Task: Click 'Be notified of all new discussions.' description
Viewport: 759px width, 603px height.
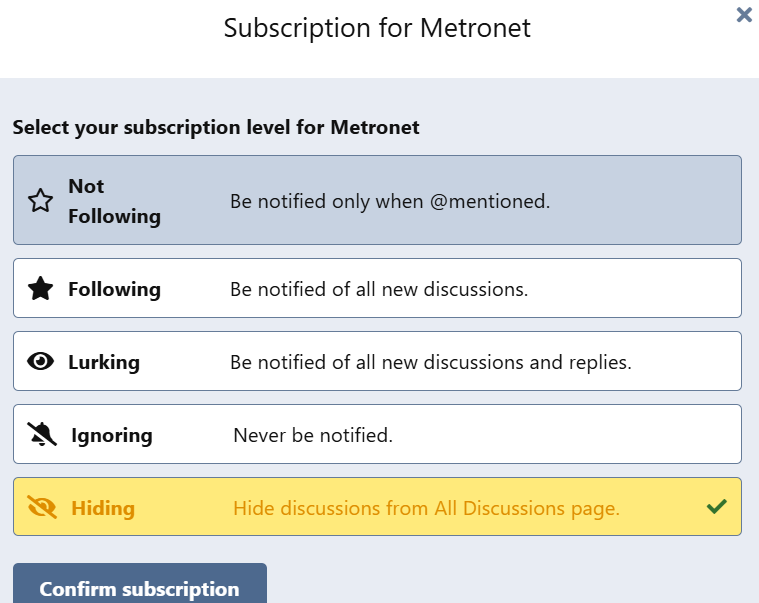Action: tap(379, 289)
